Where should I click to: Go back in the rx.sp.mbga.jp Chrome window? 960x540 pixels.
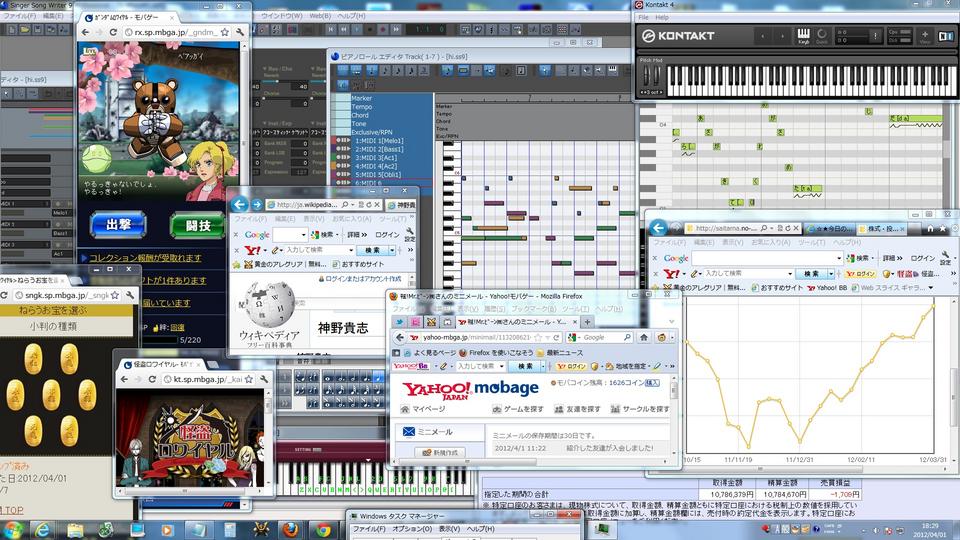tap(86, 32)
